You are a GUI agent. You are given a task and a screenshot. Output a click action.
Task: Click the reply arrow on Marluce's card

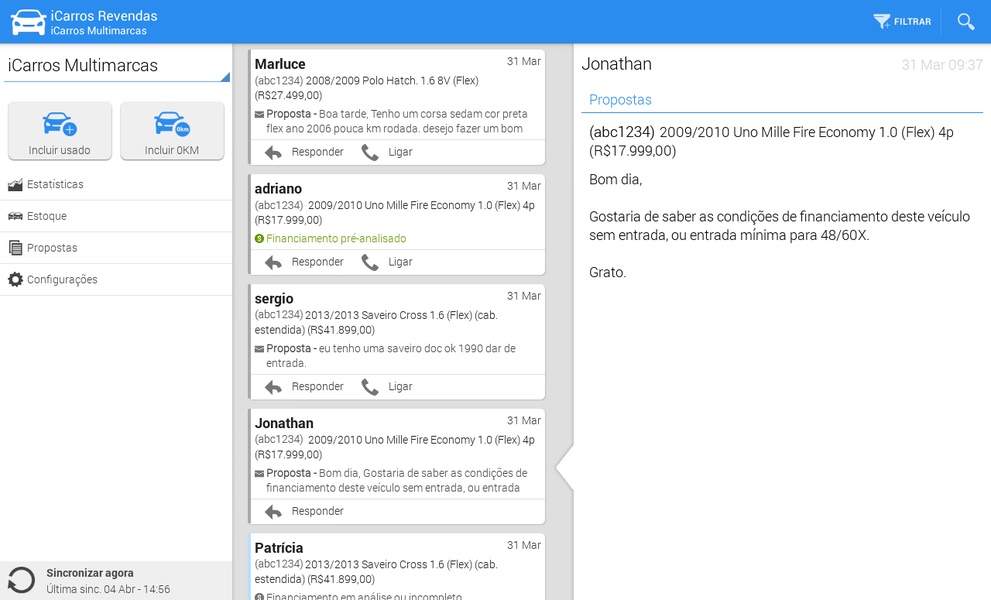[x=273, y=152]
